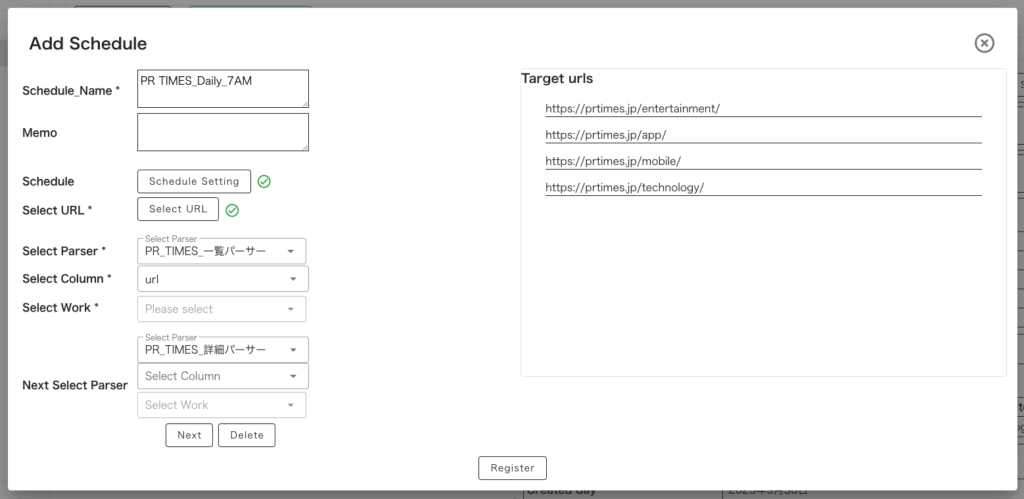Click the Next button

coord(189,435)
